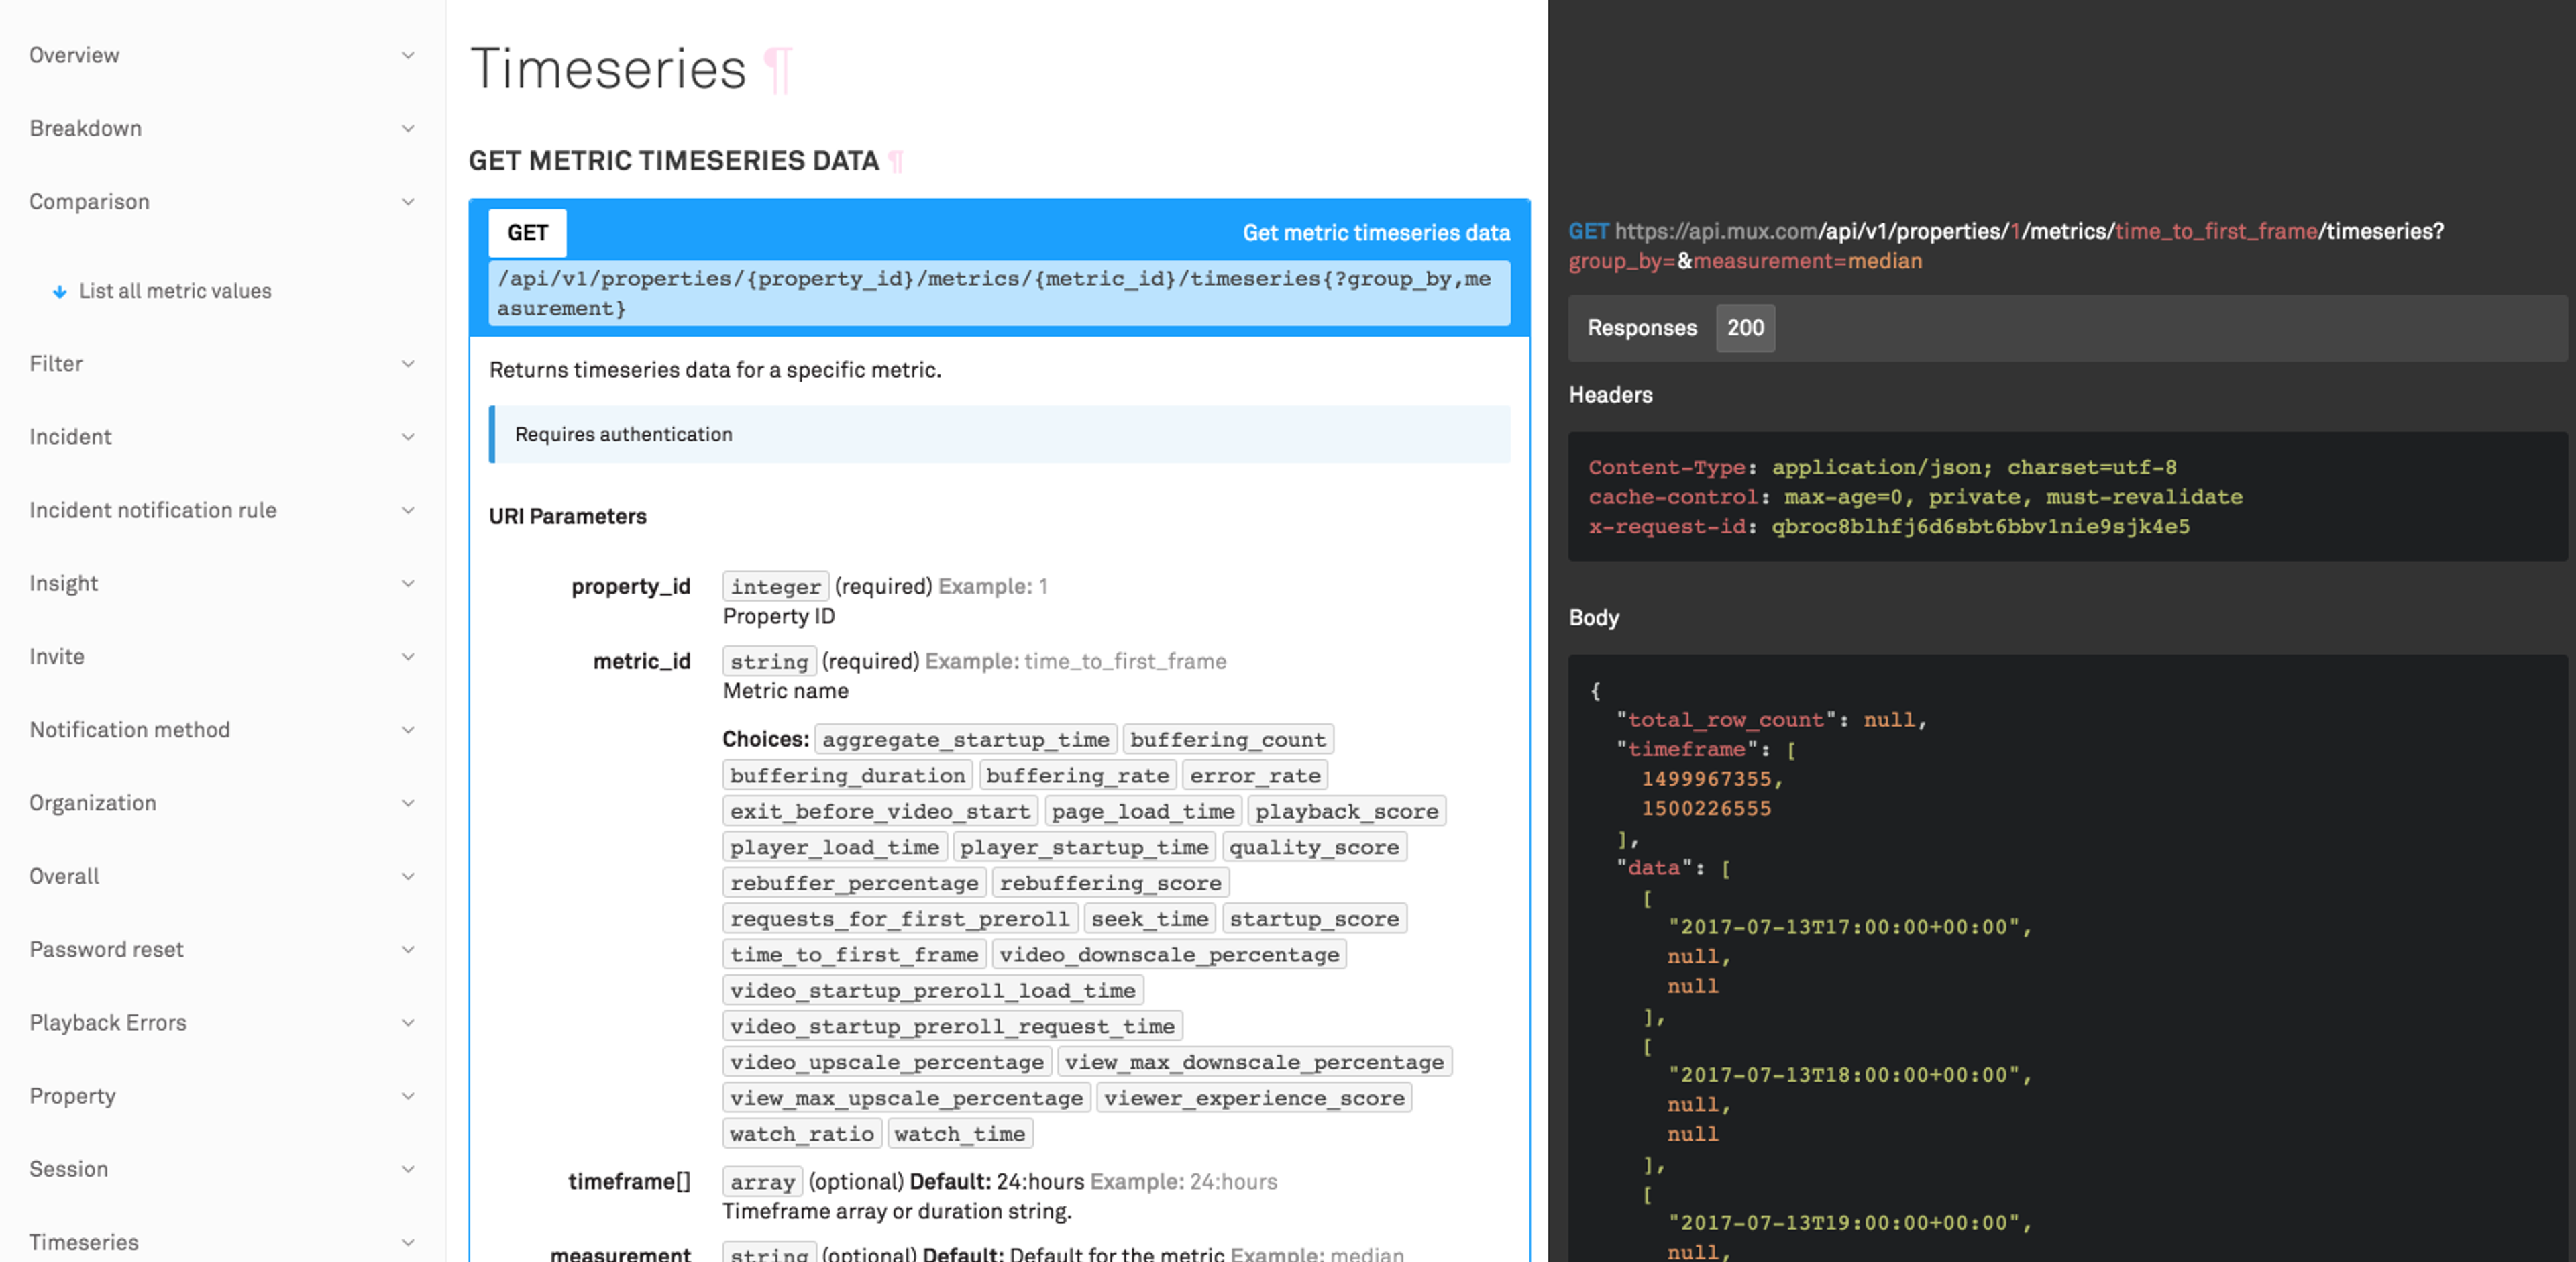Screen dimensions: 2576x1262
Task: Click Get metric timeseries data title
Action: pos(1376,233)
